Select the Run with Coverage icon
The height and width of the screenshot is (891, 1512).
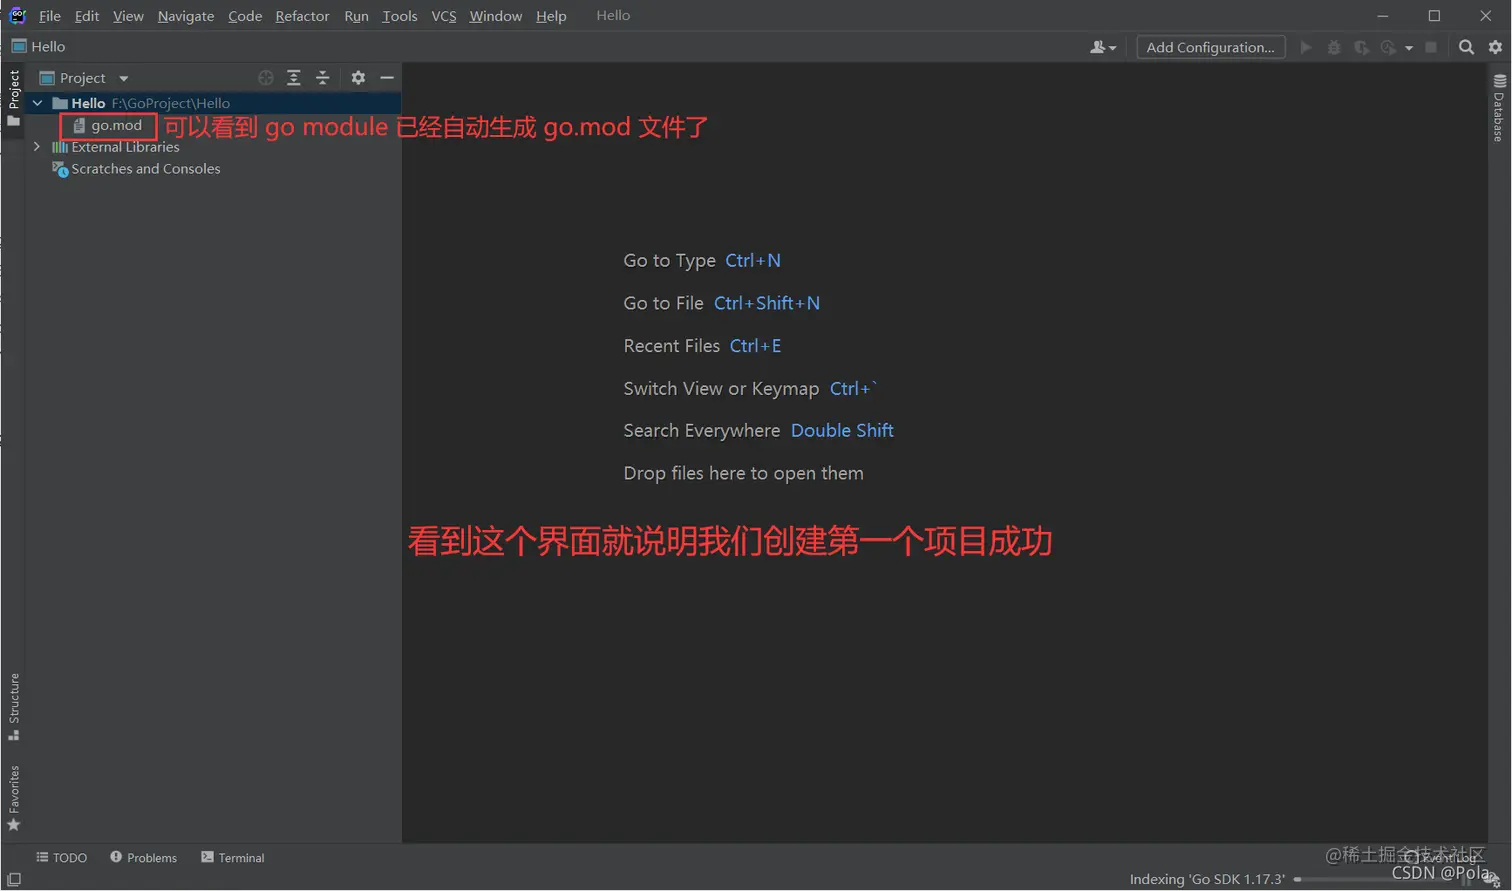click(x=1361, y=47)
